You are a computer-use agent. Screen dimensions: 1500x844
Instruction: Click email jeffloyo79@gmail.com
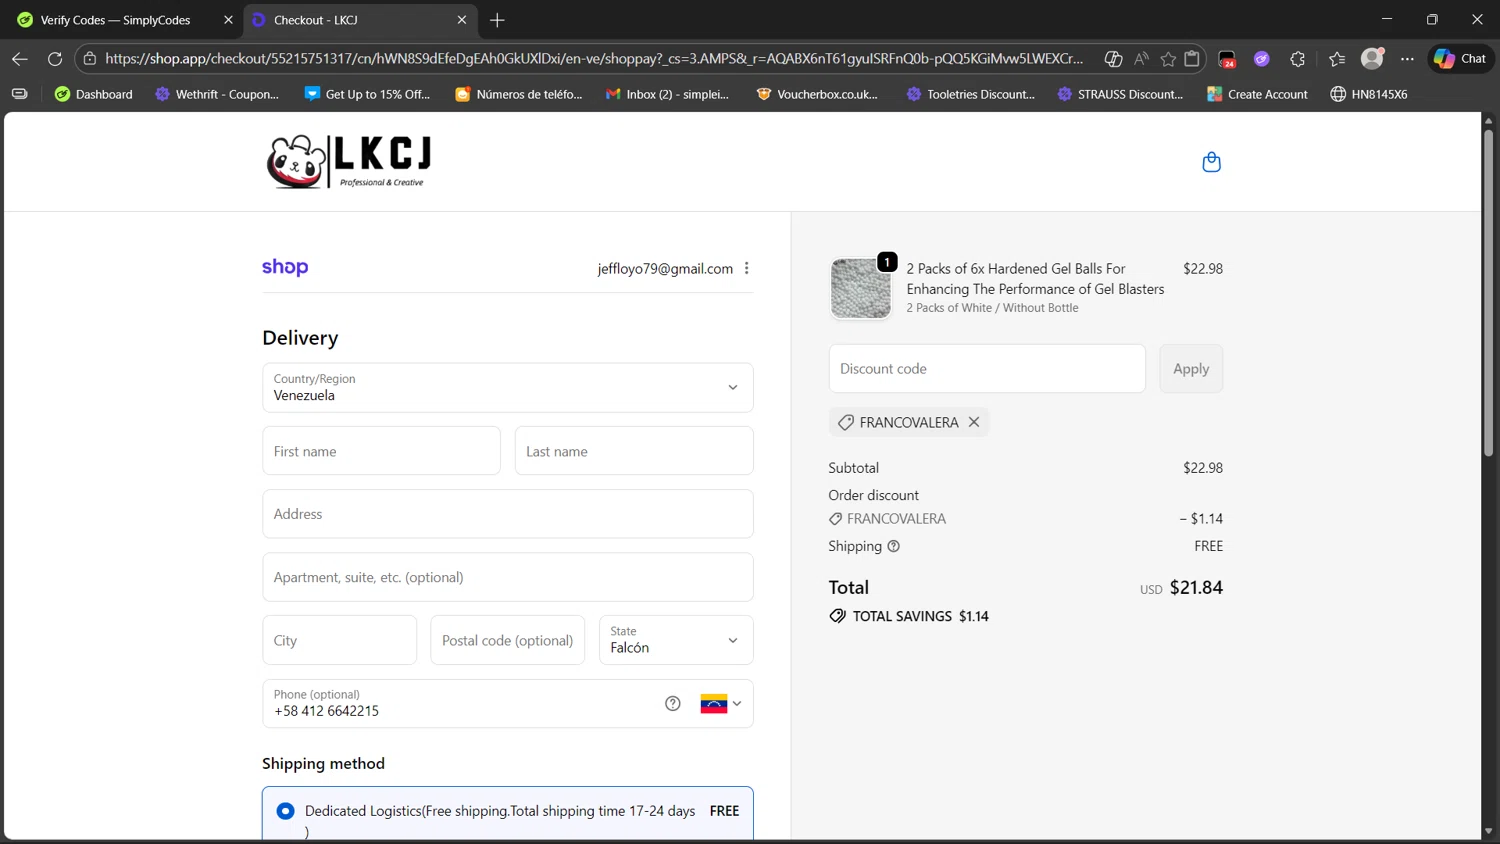(665, 268)
